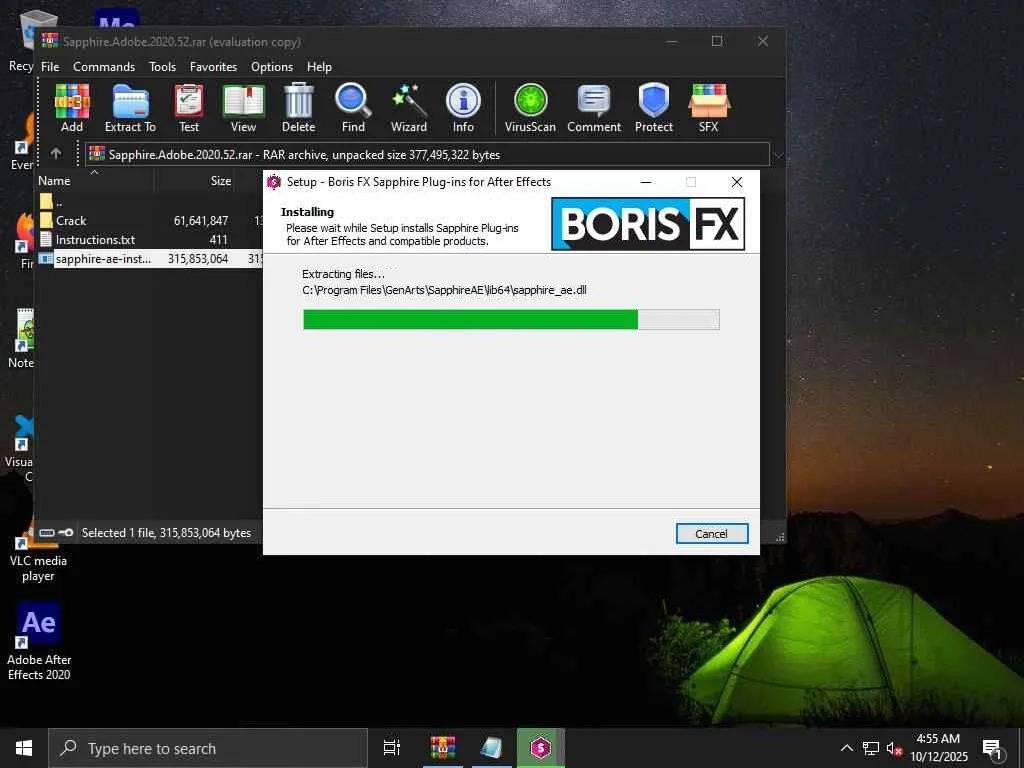Image resolution: width=1024 pixels, height=768 pixels.
Task: Select the sapphire-ae-inst... file row
Action: pos(150,259)
